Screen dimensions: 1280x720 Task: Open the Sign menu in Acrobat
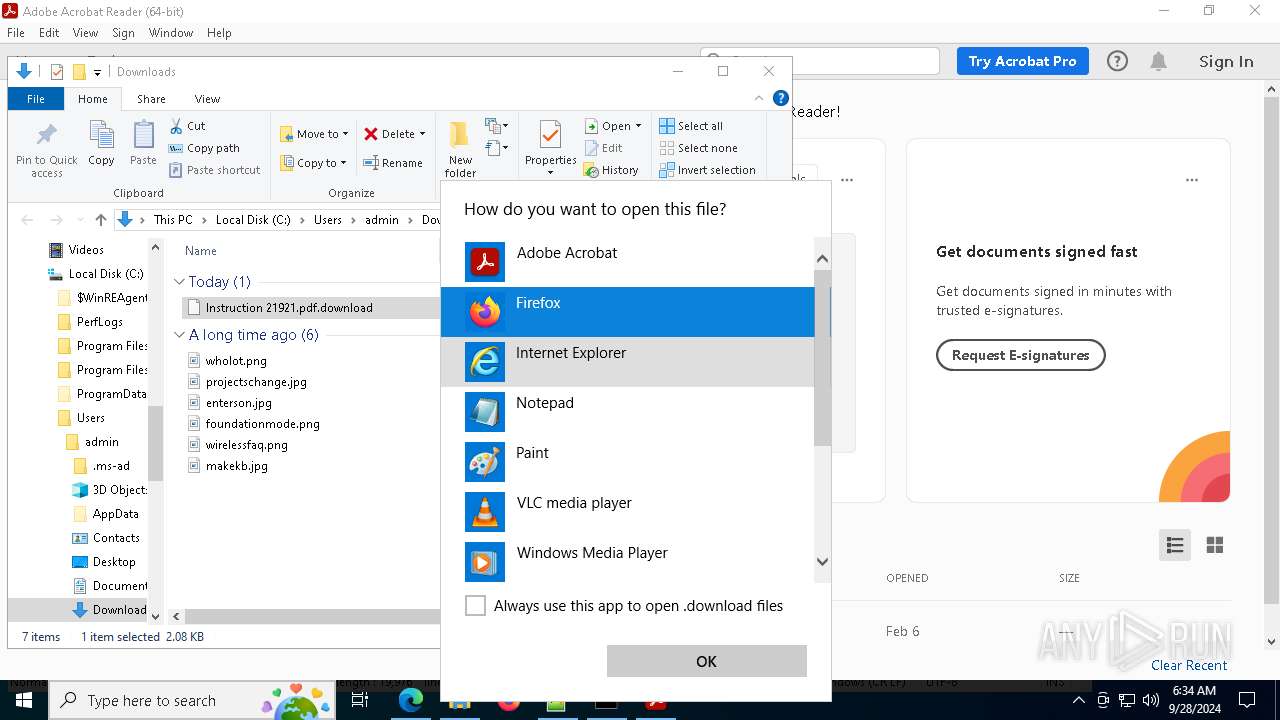[x=123, y=33]
